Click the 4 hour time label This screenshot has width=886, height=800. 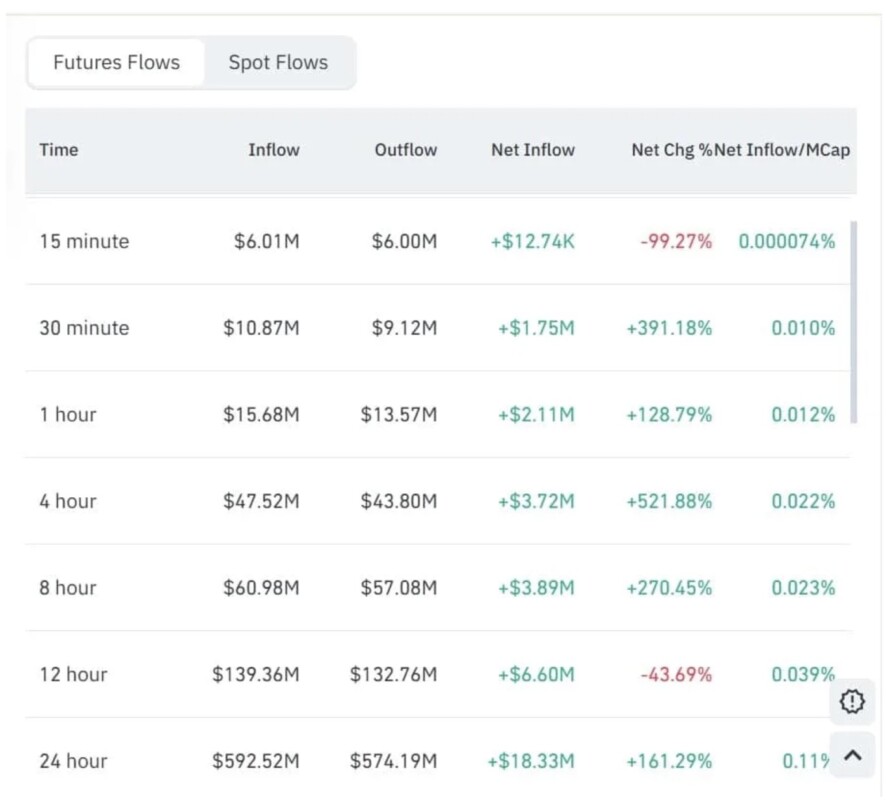coord(68,501)
